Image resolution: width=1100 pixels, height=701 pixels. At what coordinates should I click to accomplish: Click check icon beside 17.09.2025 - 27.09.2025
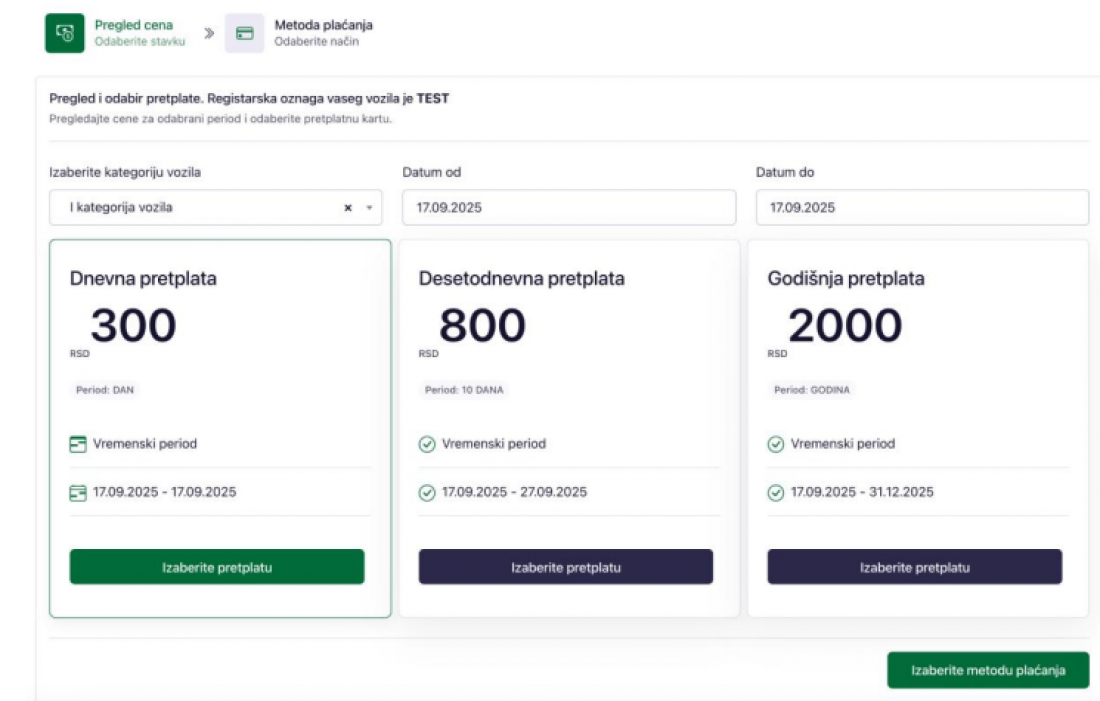pyautogui.click(x=427, y=492)
